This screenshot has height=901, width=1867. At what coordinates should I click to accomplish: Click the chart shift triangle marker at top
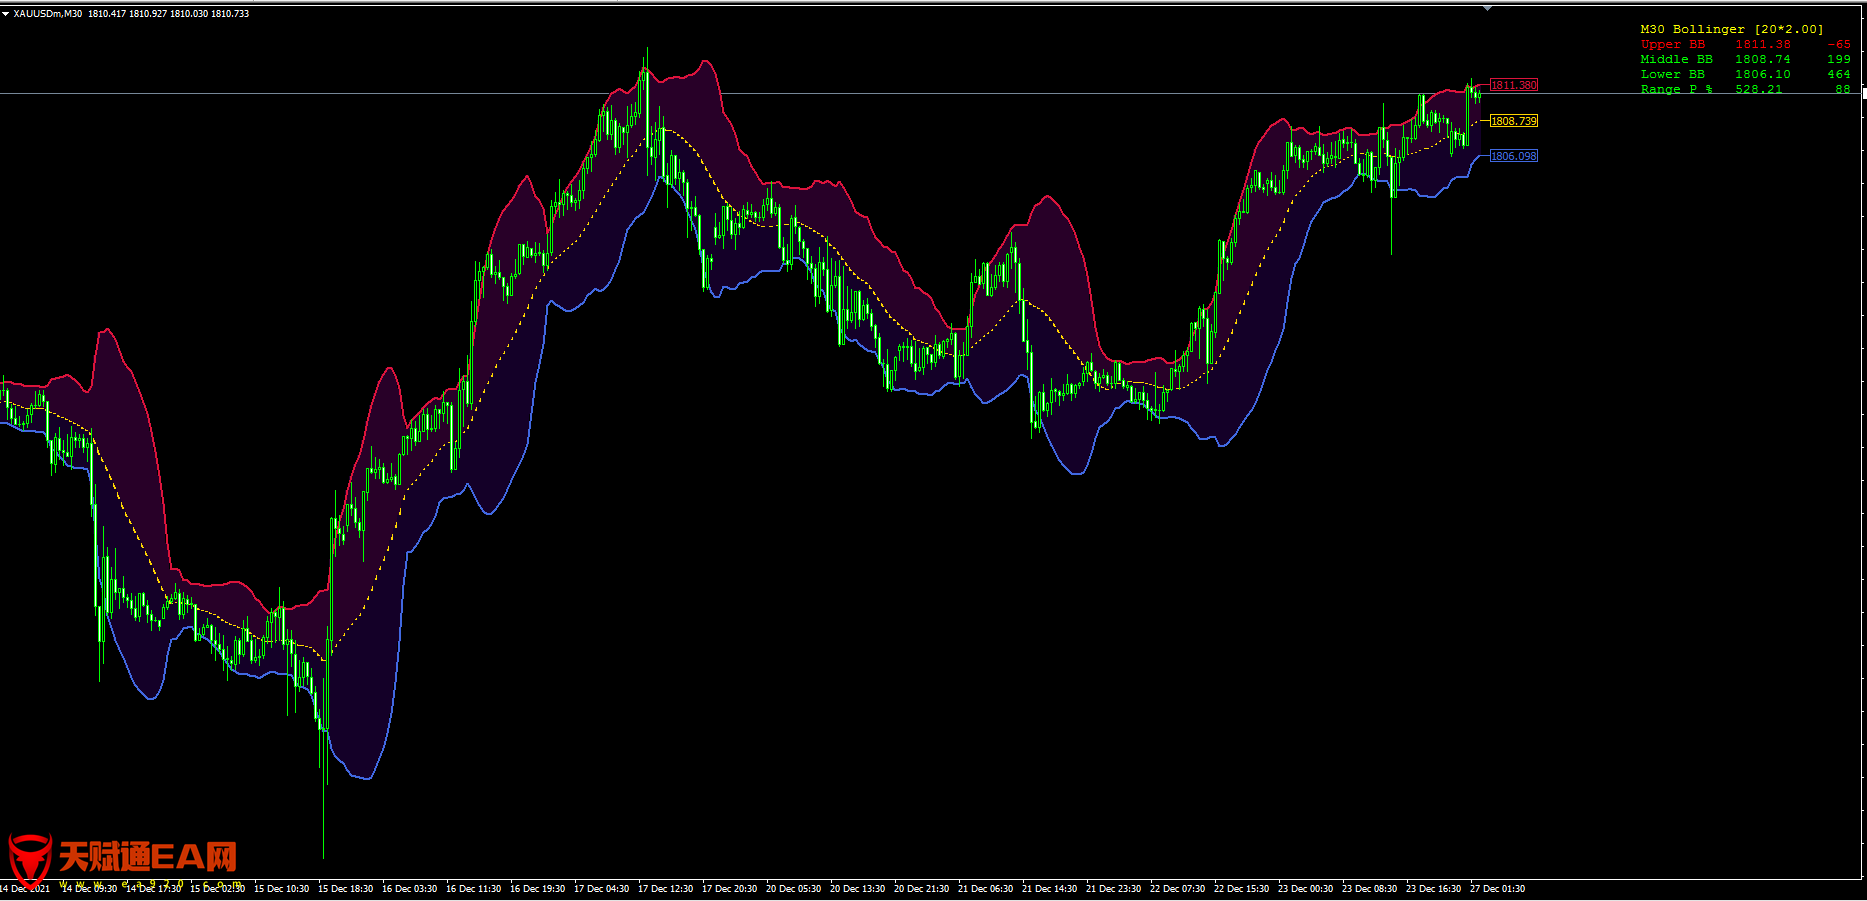tap(1487, 8)
